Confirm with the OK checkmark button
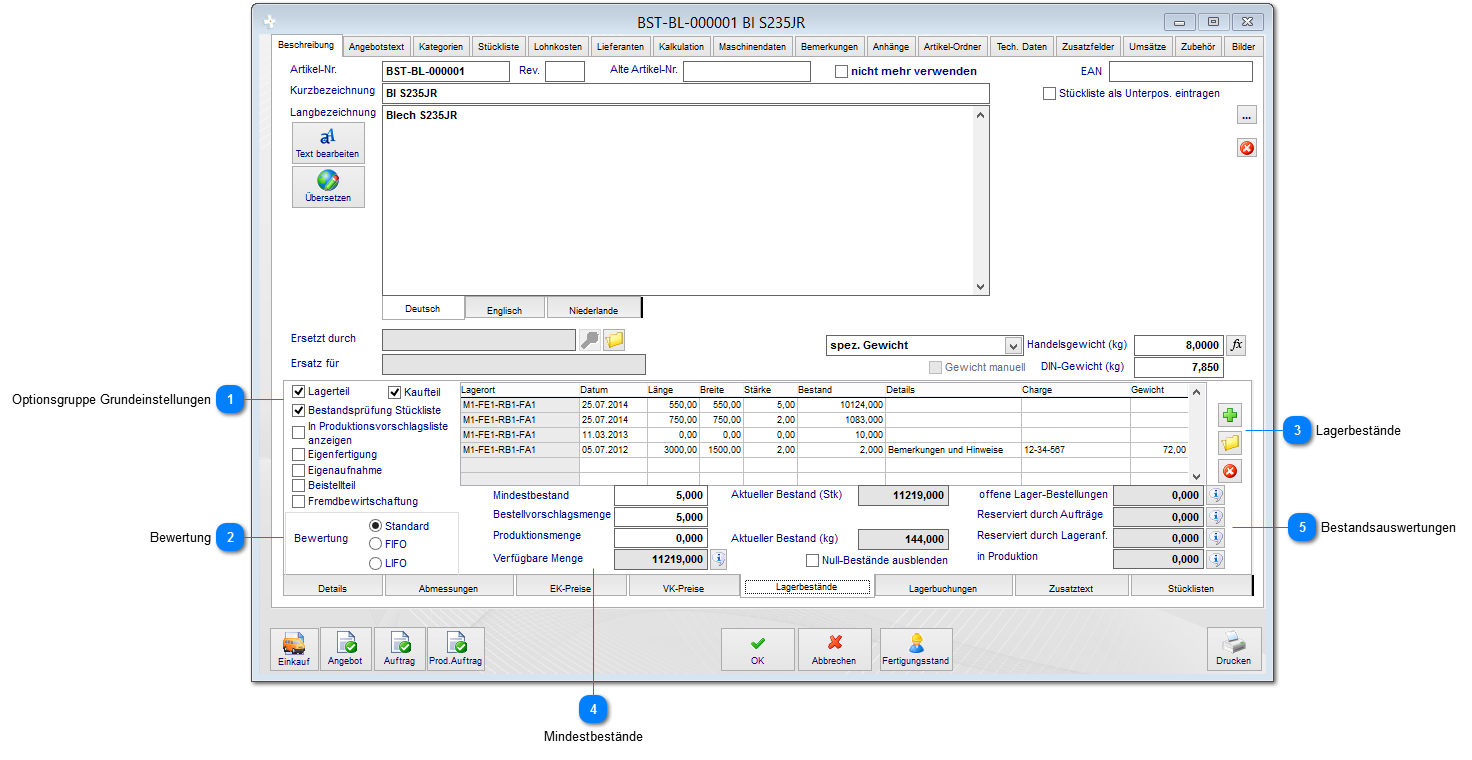Screen dimensions: 1472x760 click(x=758, y=649)
